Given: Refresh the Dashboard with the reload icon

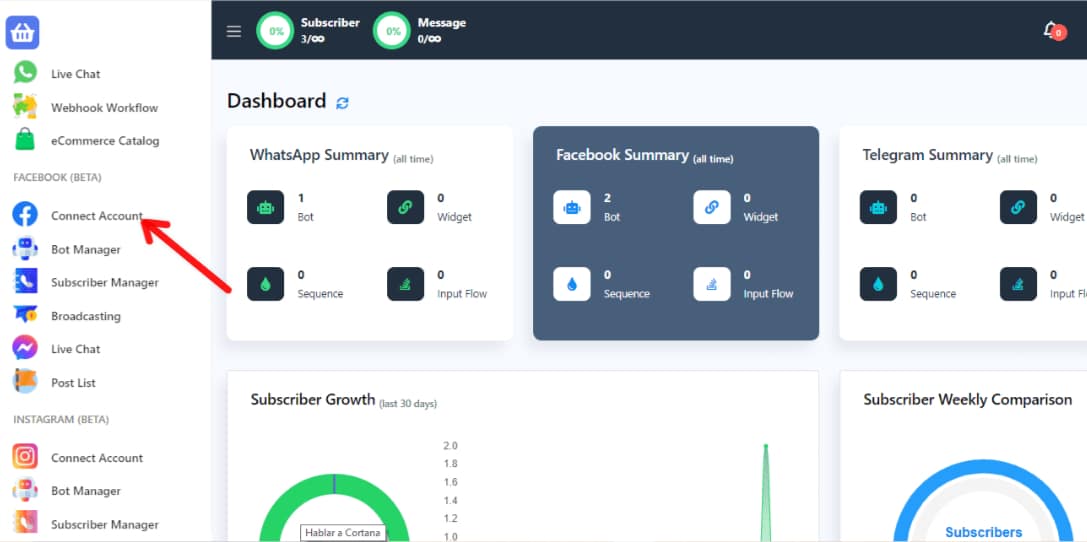Looking at the screenshot, I should (x=343, y=103).
